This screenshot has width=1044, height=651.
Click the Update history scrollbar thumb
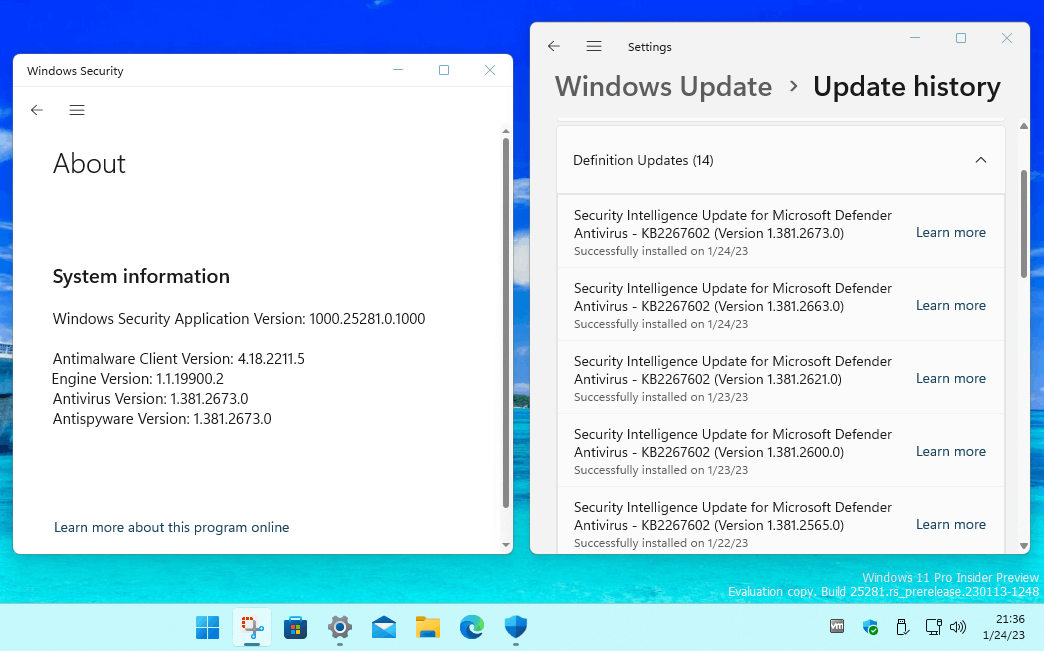1024,224
